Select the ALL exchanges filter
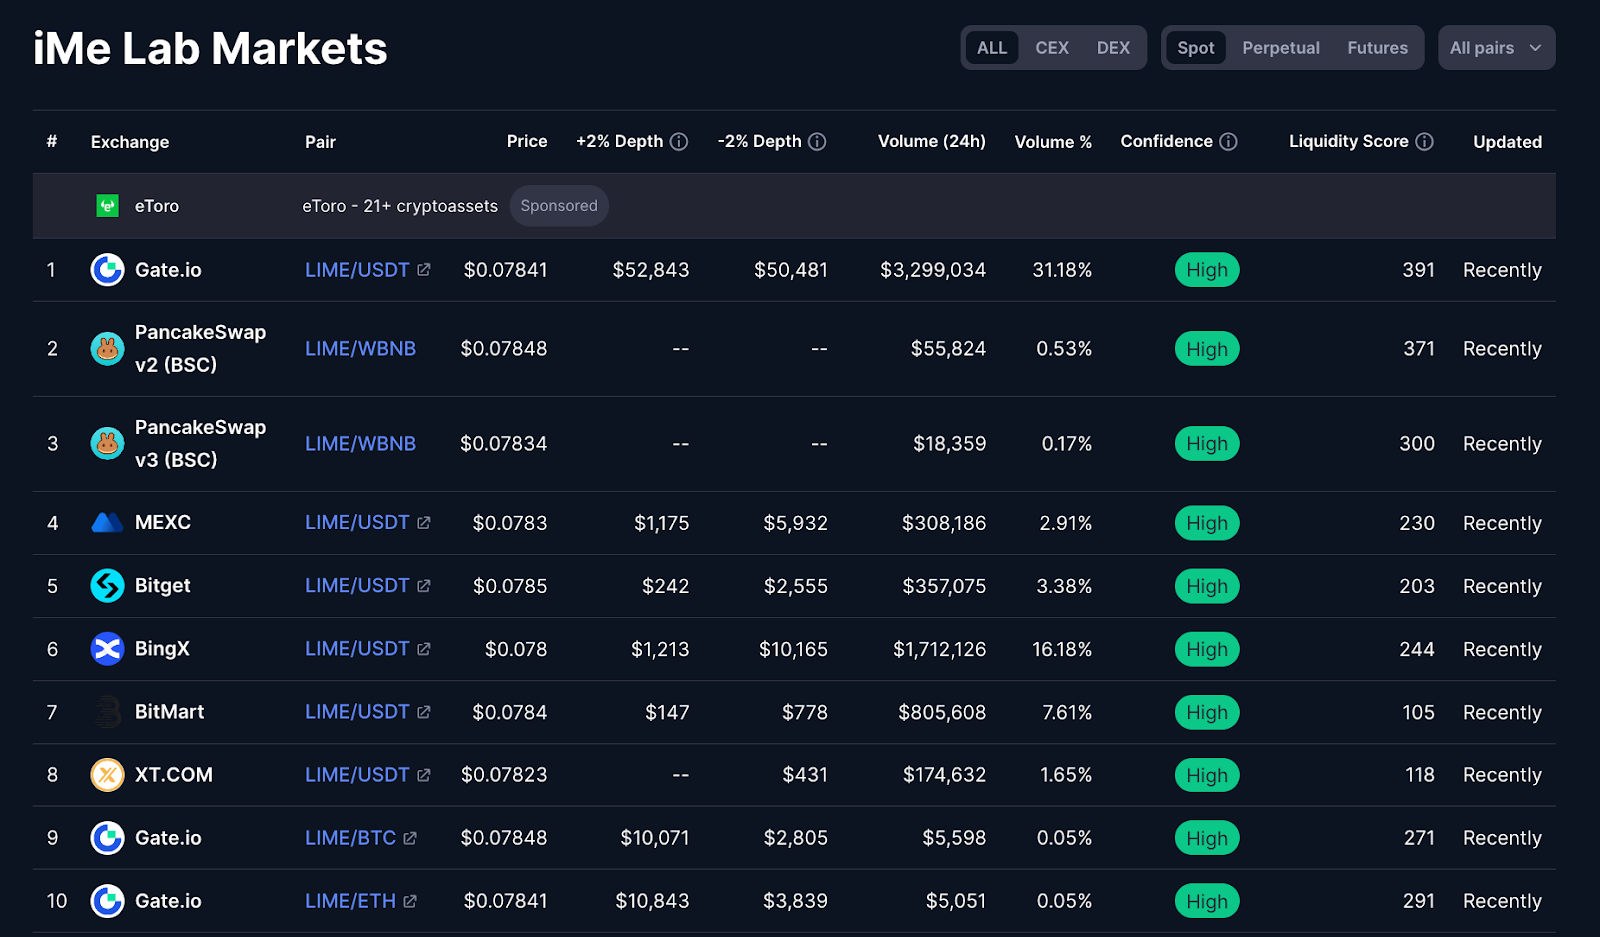 click(x=992, y=48)
